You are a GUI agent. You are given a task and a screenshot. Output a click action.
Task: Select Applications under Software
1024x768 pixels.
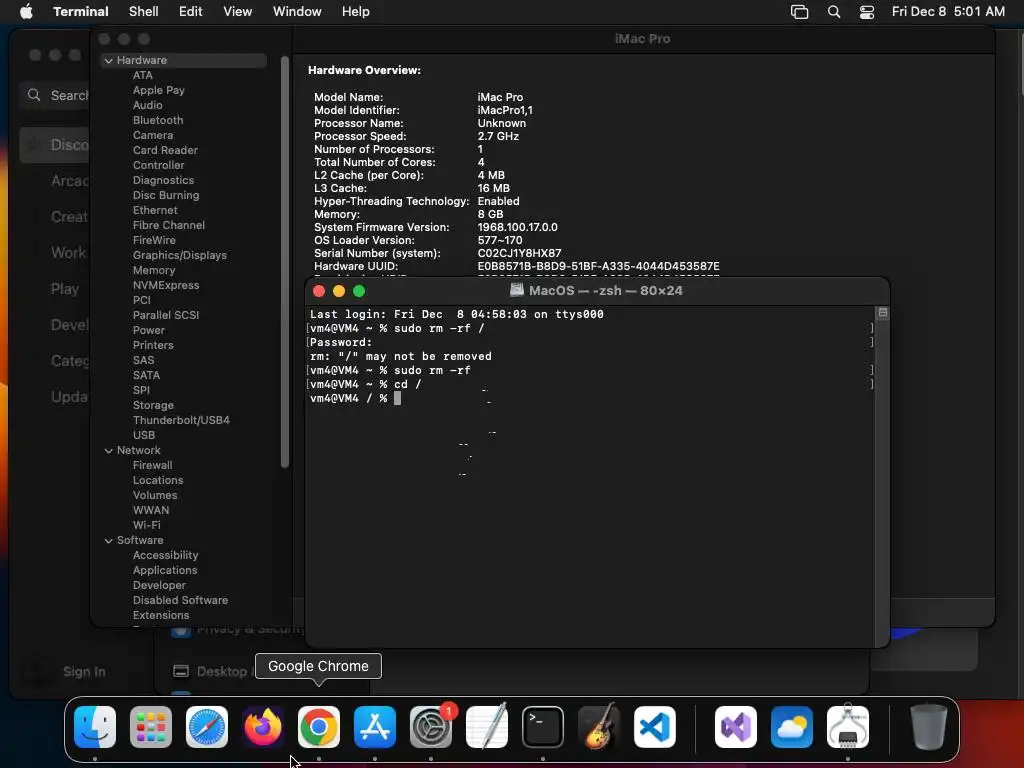165,571
